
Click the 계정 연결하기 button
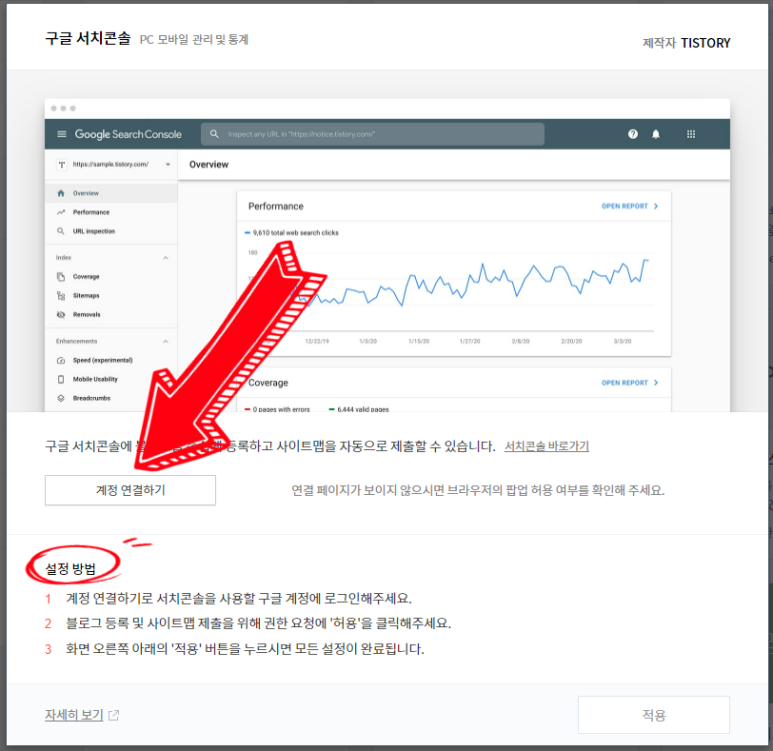(x=130, y=490)
